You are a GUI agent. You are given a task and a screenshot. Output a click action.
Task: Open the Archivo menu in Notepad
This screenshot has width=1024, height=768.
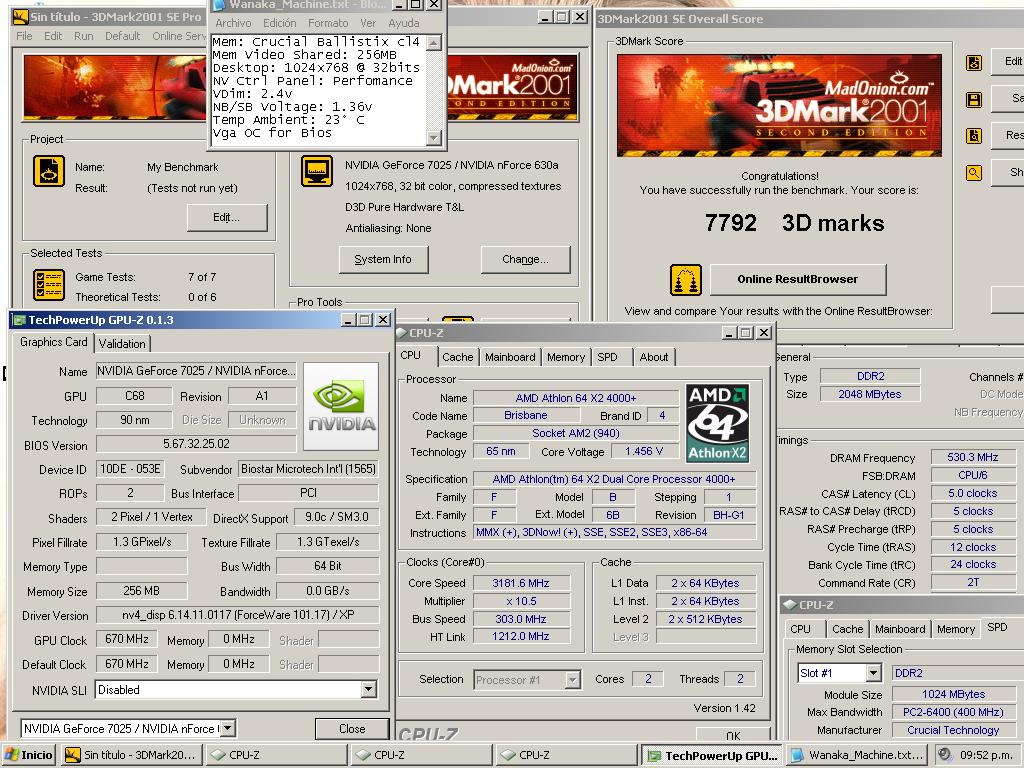click(x=233, y=23)
